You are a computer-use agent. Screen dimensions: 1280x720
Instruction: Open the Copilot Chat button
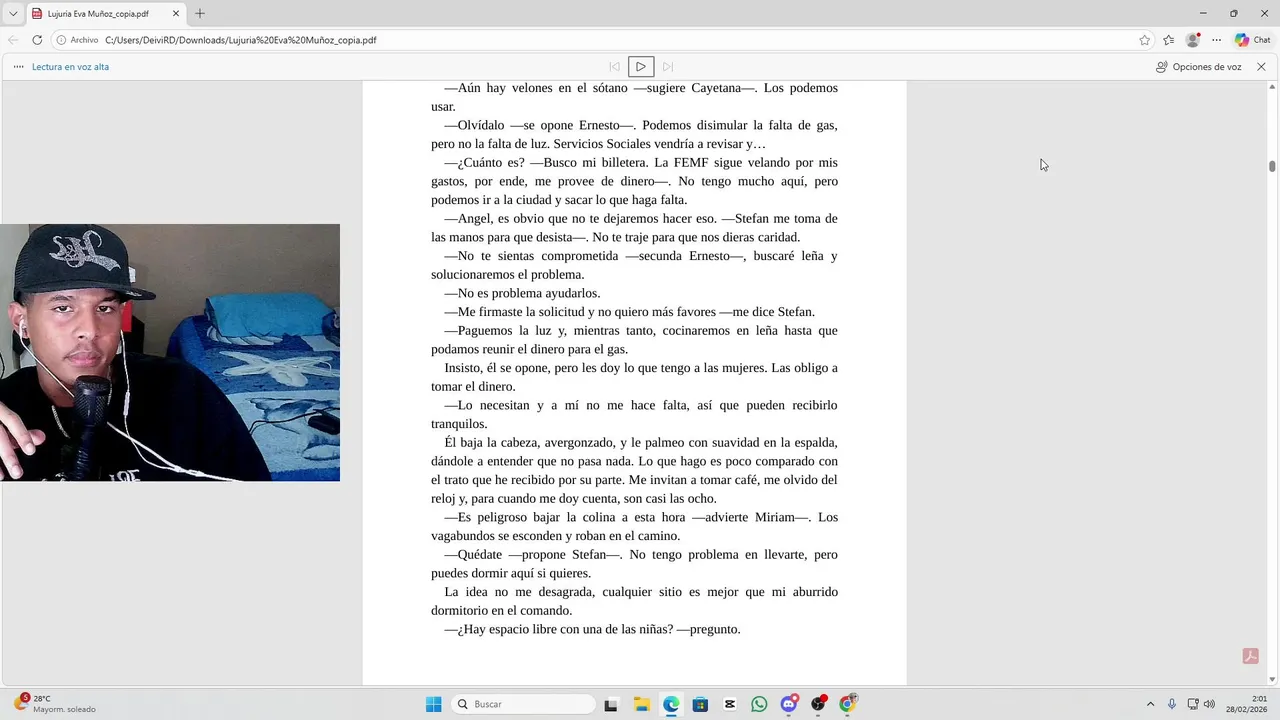pyautogui.click(x=1253, y=40)
